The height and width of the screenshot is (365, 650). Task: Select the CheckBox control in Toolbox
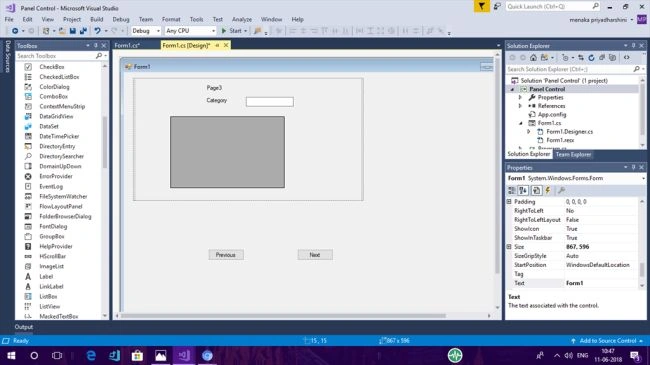coord(51,67)
